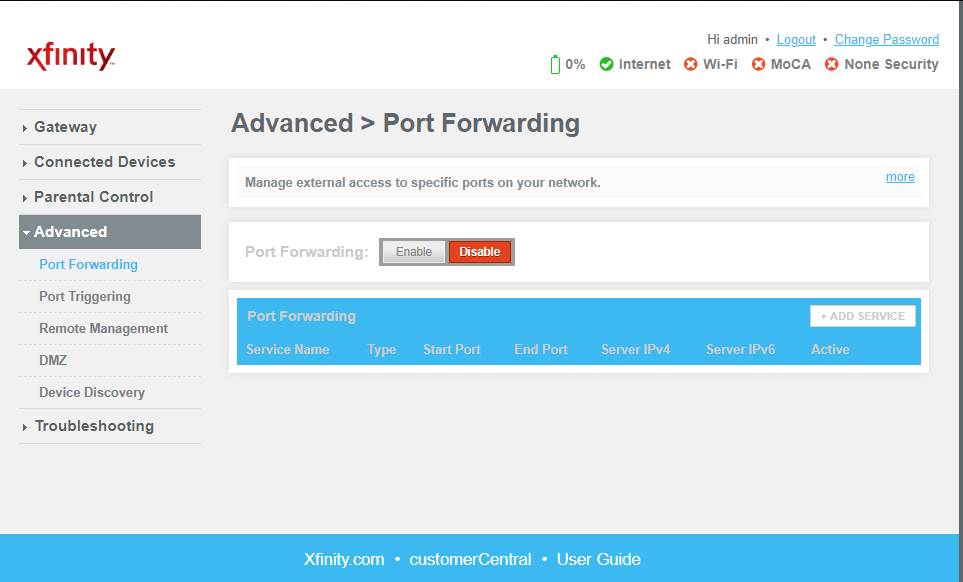The image size is (963, 582).
Task: Click the Active column header
Action: [x=830, y=349]
